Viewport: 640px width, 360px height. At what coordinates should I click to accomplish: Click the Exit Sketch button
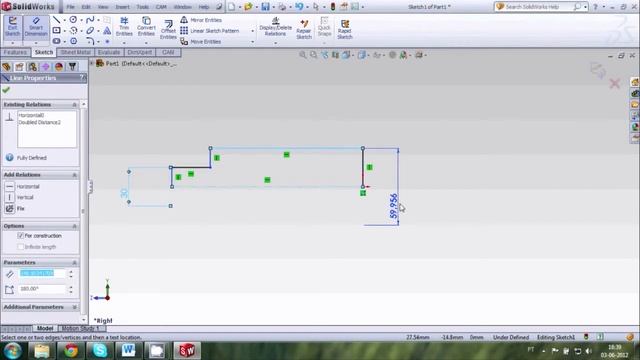[x=12, y=27]
